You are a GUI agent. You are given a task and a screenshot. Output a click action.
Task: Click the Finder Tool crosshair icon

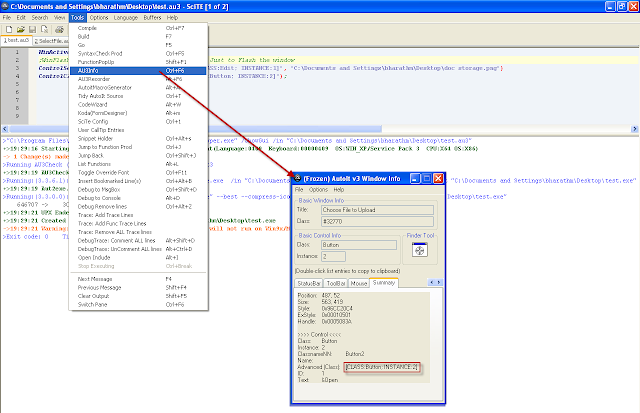click(x=420, y=250)
